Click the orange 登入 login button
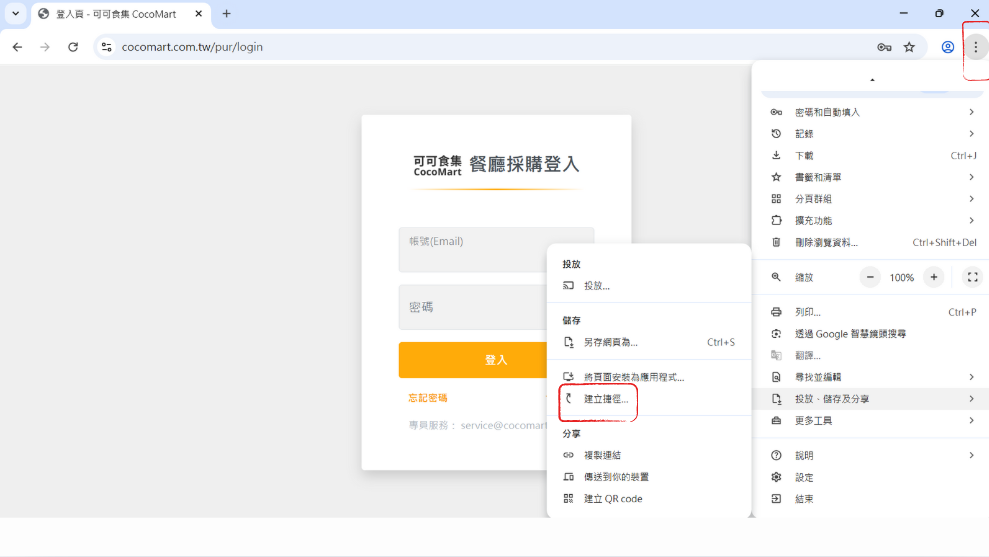 pyautogui.click(x=473, y=360)
